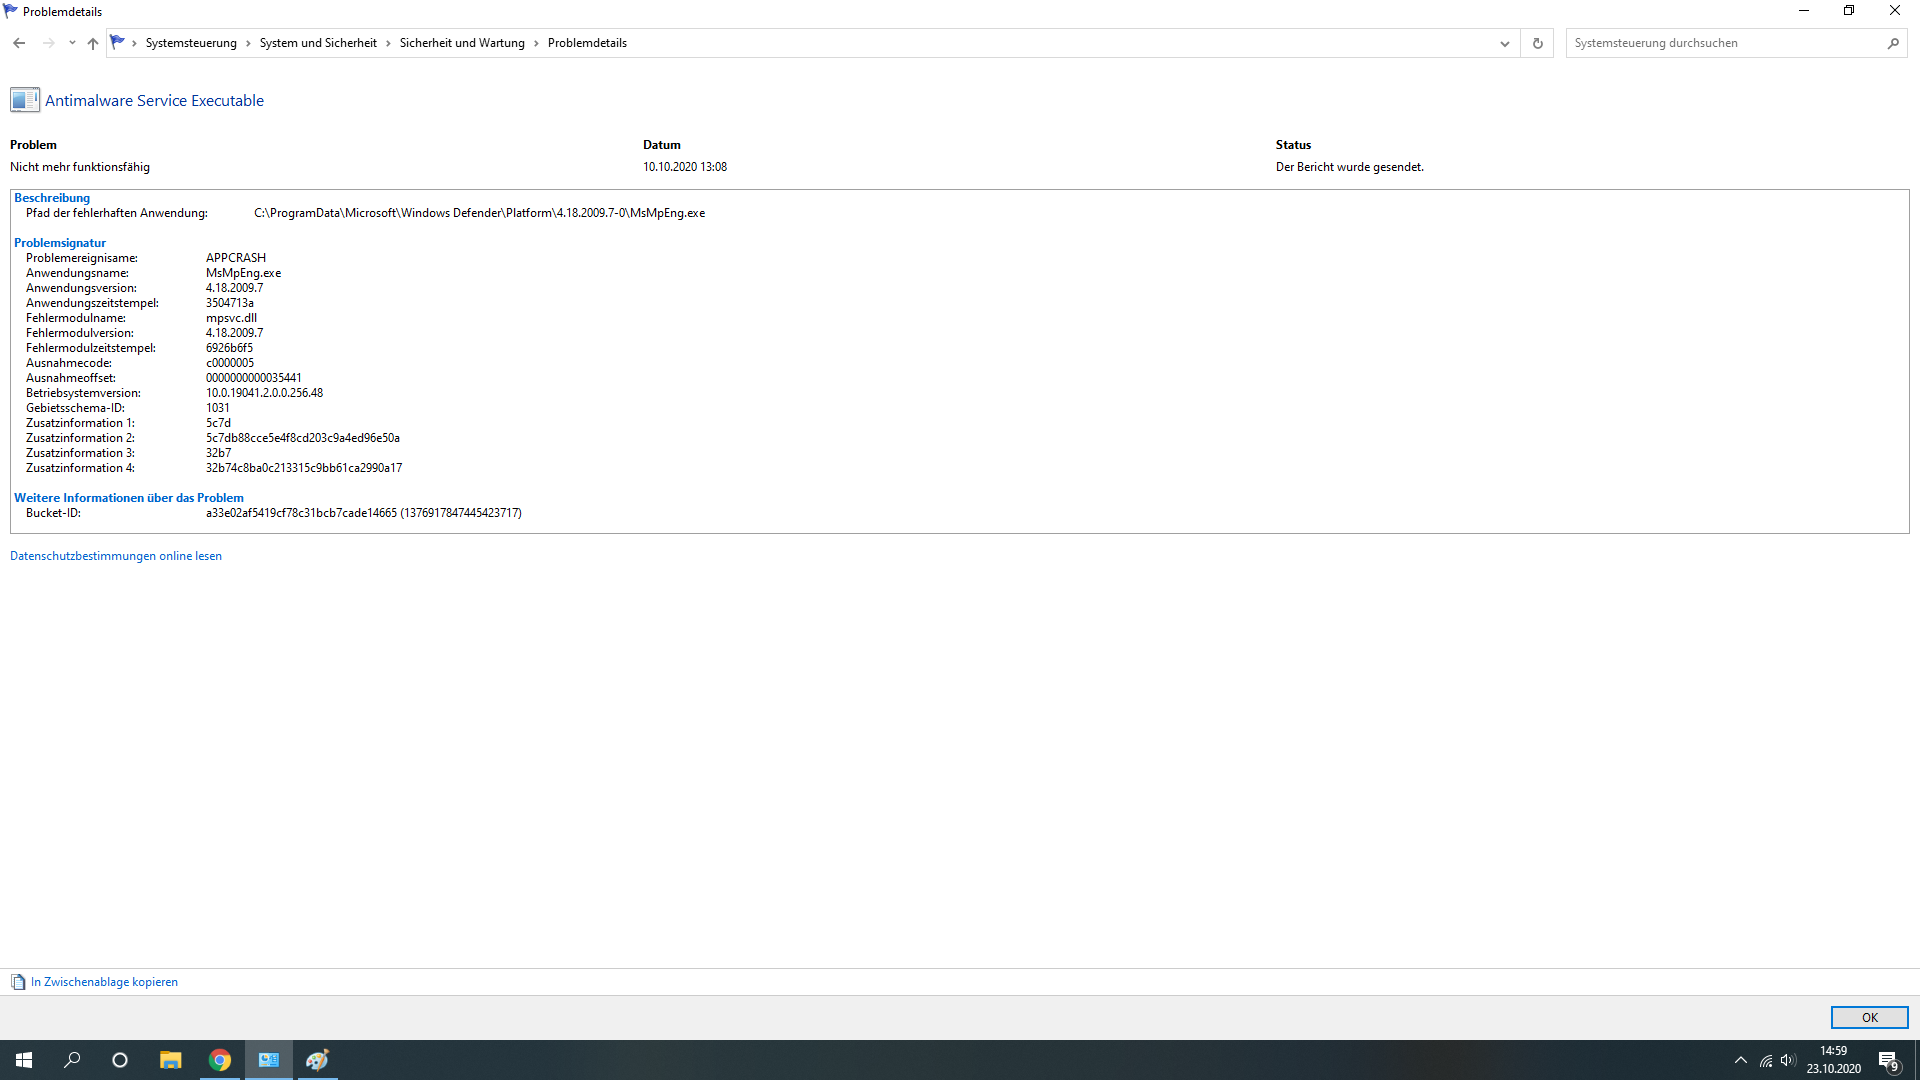
Task: Open the notification center icon
Action: pos(1888,1060)
